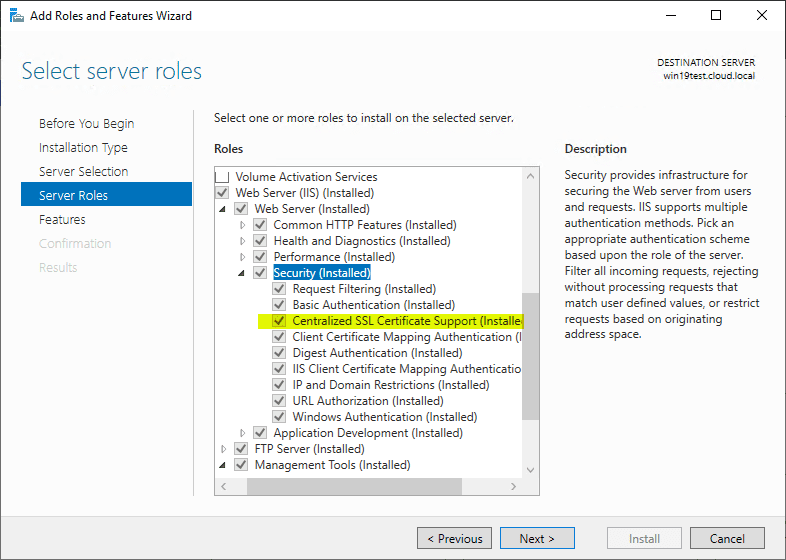Open the Installation Type step
786x560 pixels.
(x=83, y=147)
